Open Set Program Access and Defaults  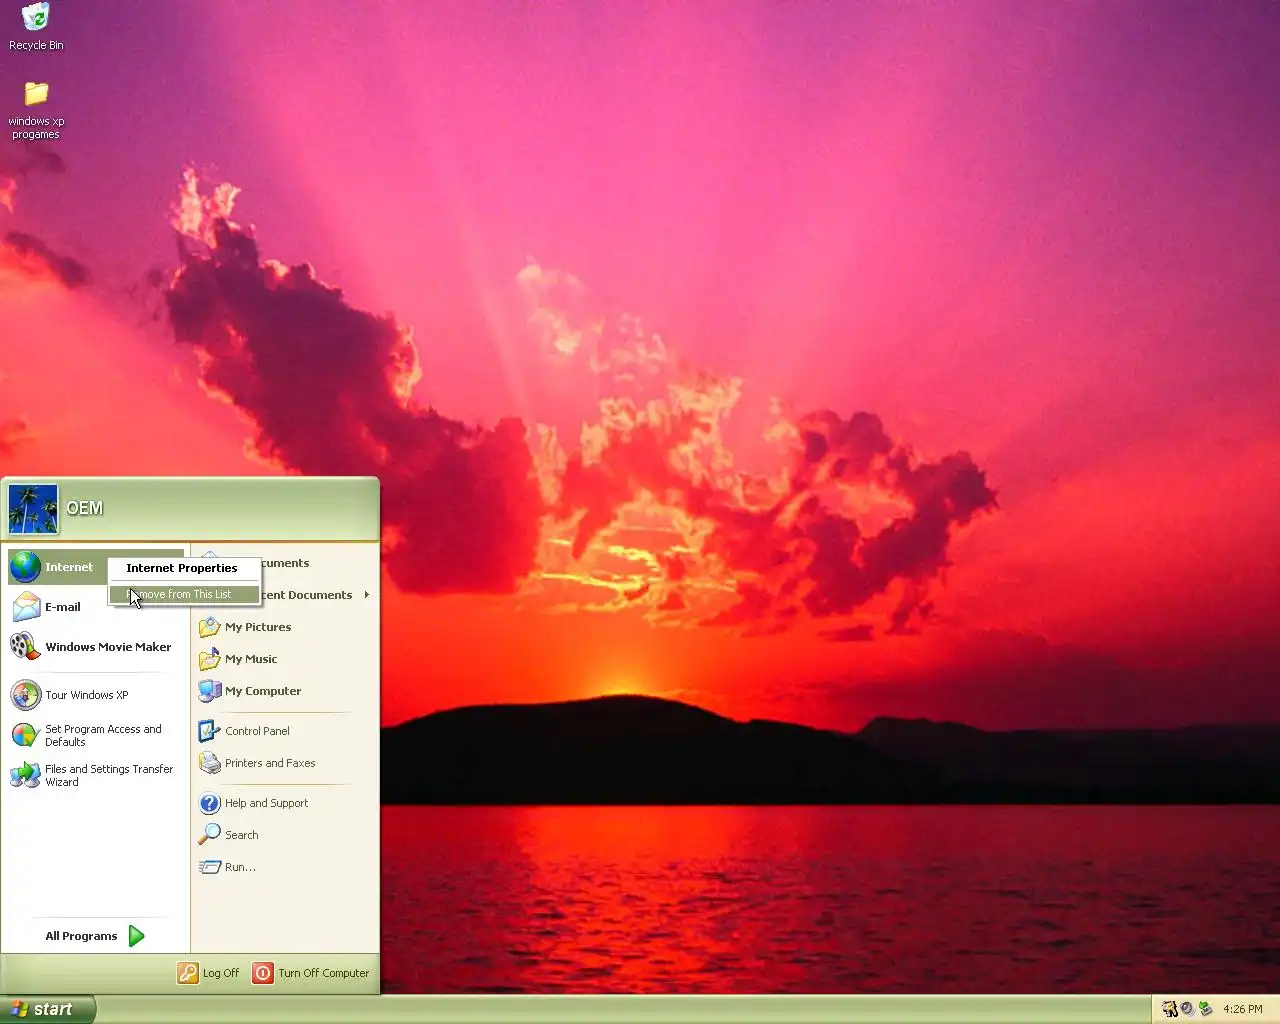tap(96, 735)
